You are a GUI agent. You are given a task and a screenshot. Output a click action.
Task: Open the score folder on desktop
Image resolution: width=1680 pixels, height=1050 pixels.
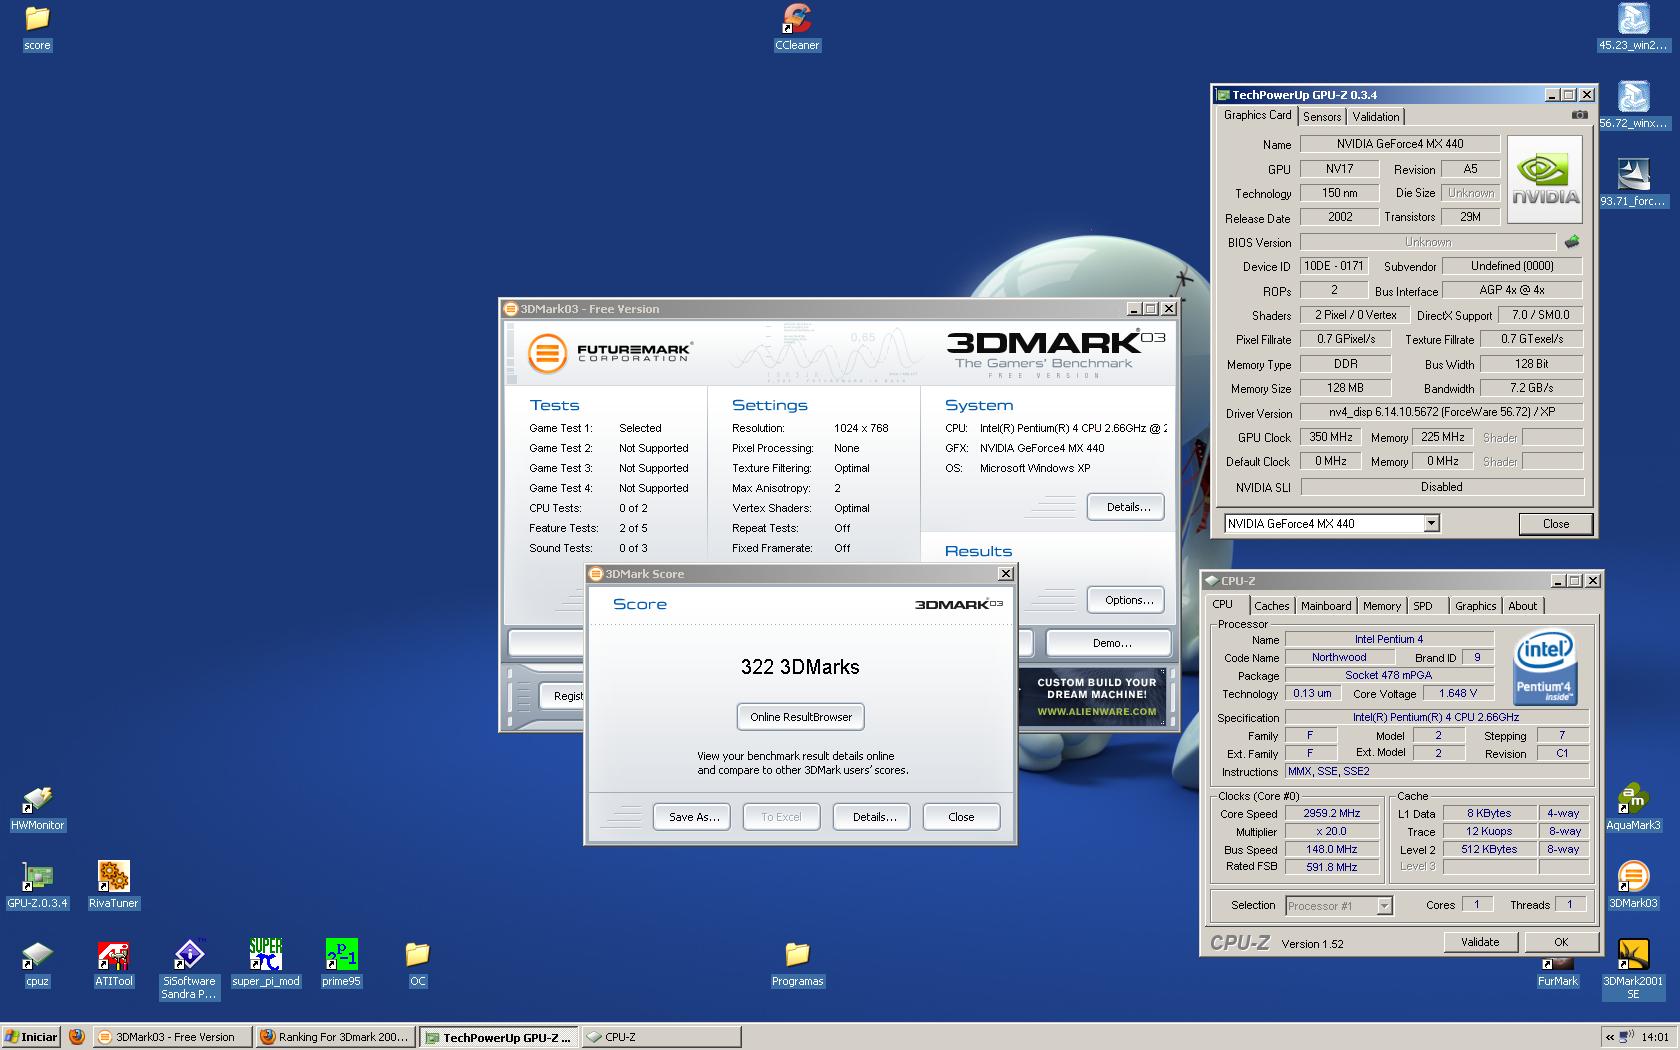37,28
